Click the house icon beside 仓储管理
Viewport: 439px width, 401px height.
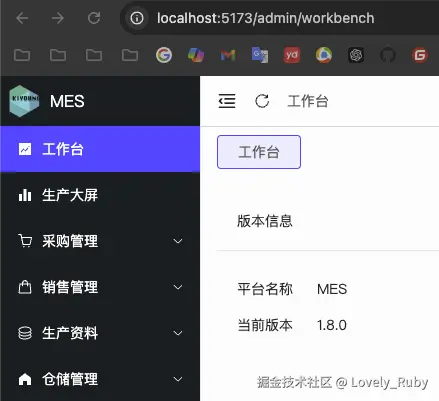25,379
